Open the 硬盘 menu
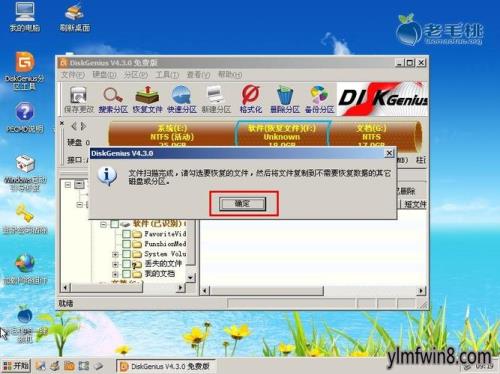The width and height of the screenshot is (500, 374). click(104, 75)
